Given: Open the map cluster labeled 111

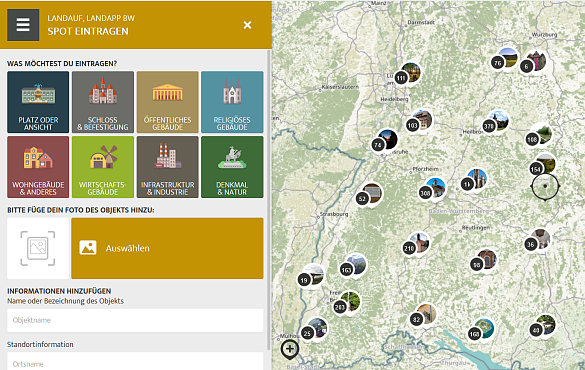Looking at the screenshot, I should pos(407,75).
